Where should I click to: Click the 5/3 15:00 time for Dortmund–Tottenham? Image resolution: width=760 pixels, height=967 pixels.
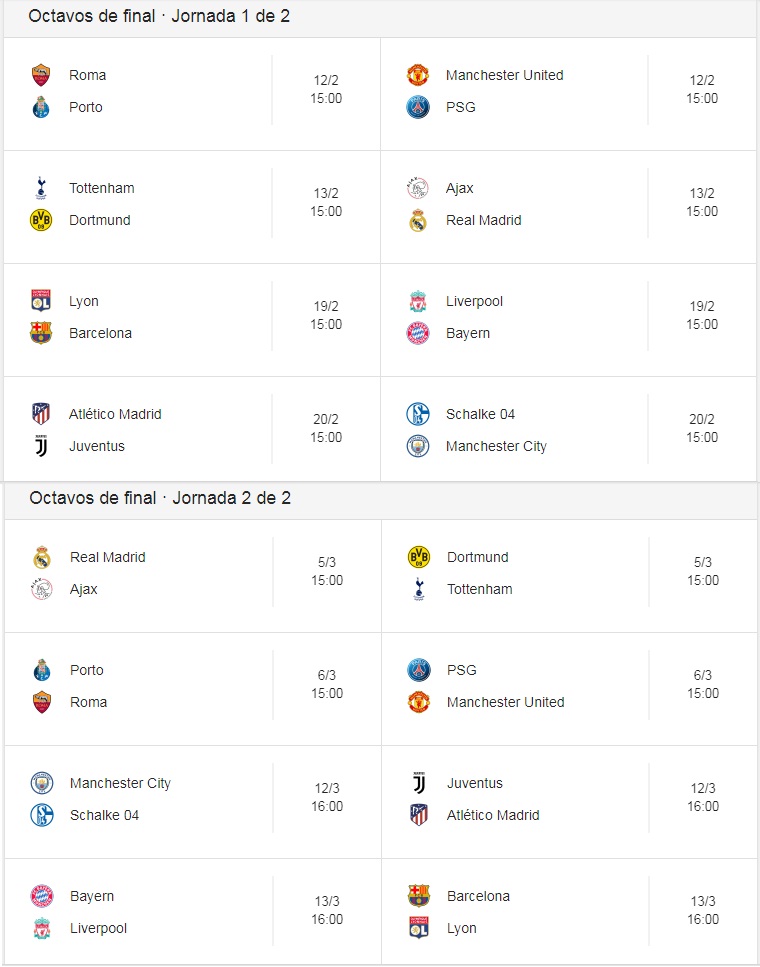pos(703,571)
